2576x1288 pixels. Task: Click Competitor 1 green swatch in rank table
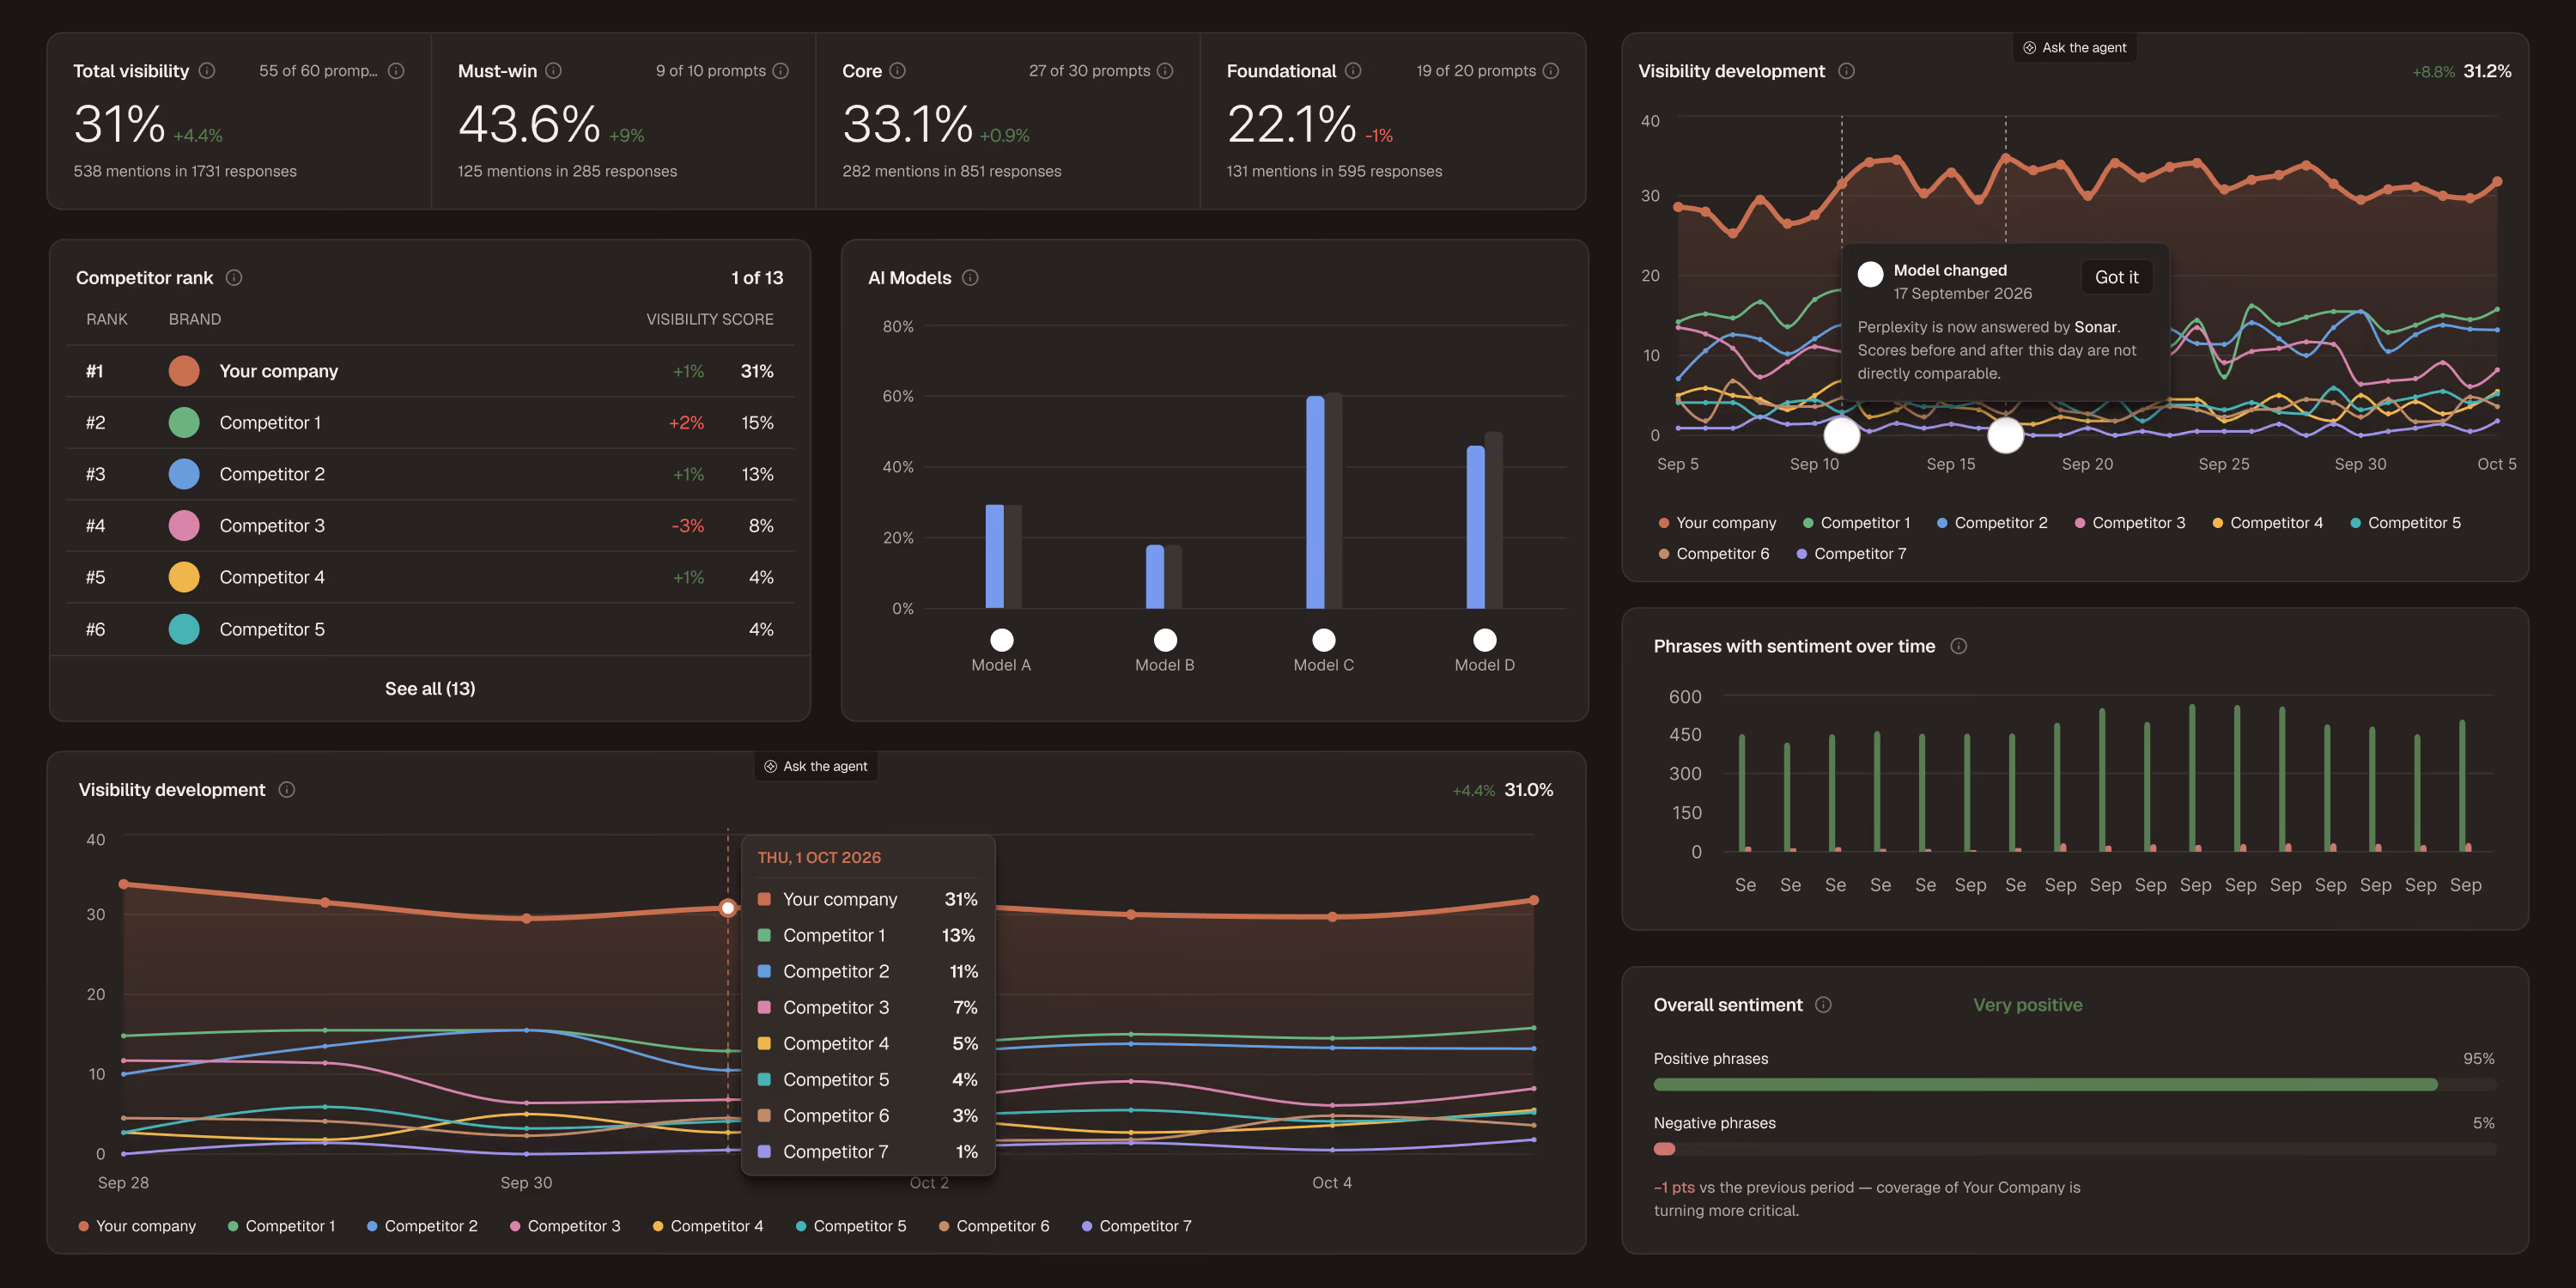[x=184, y=423]
